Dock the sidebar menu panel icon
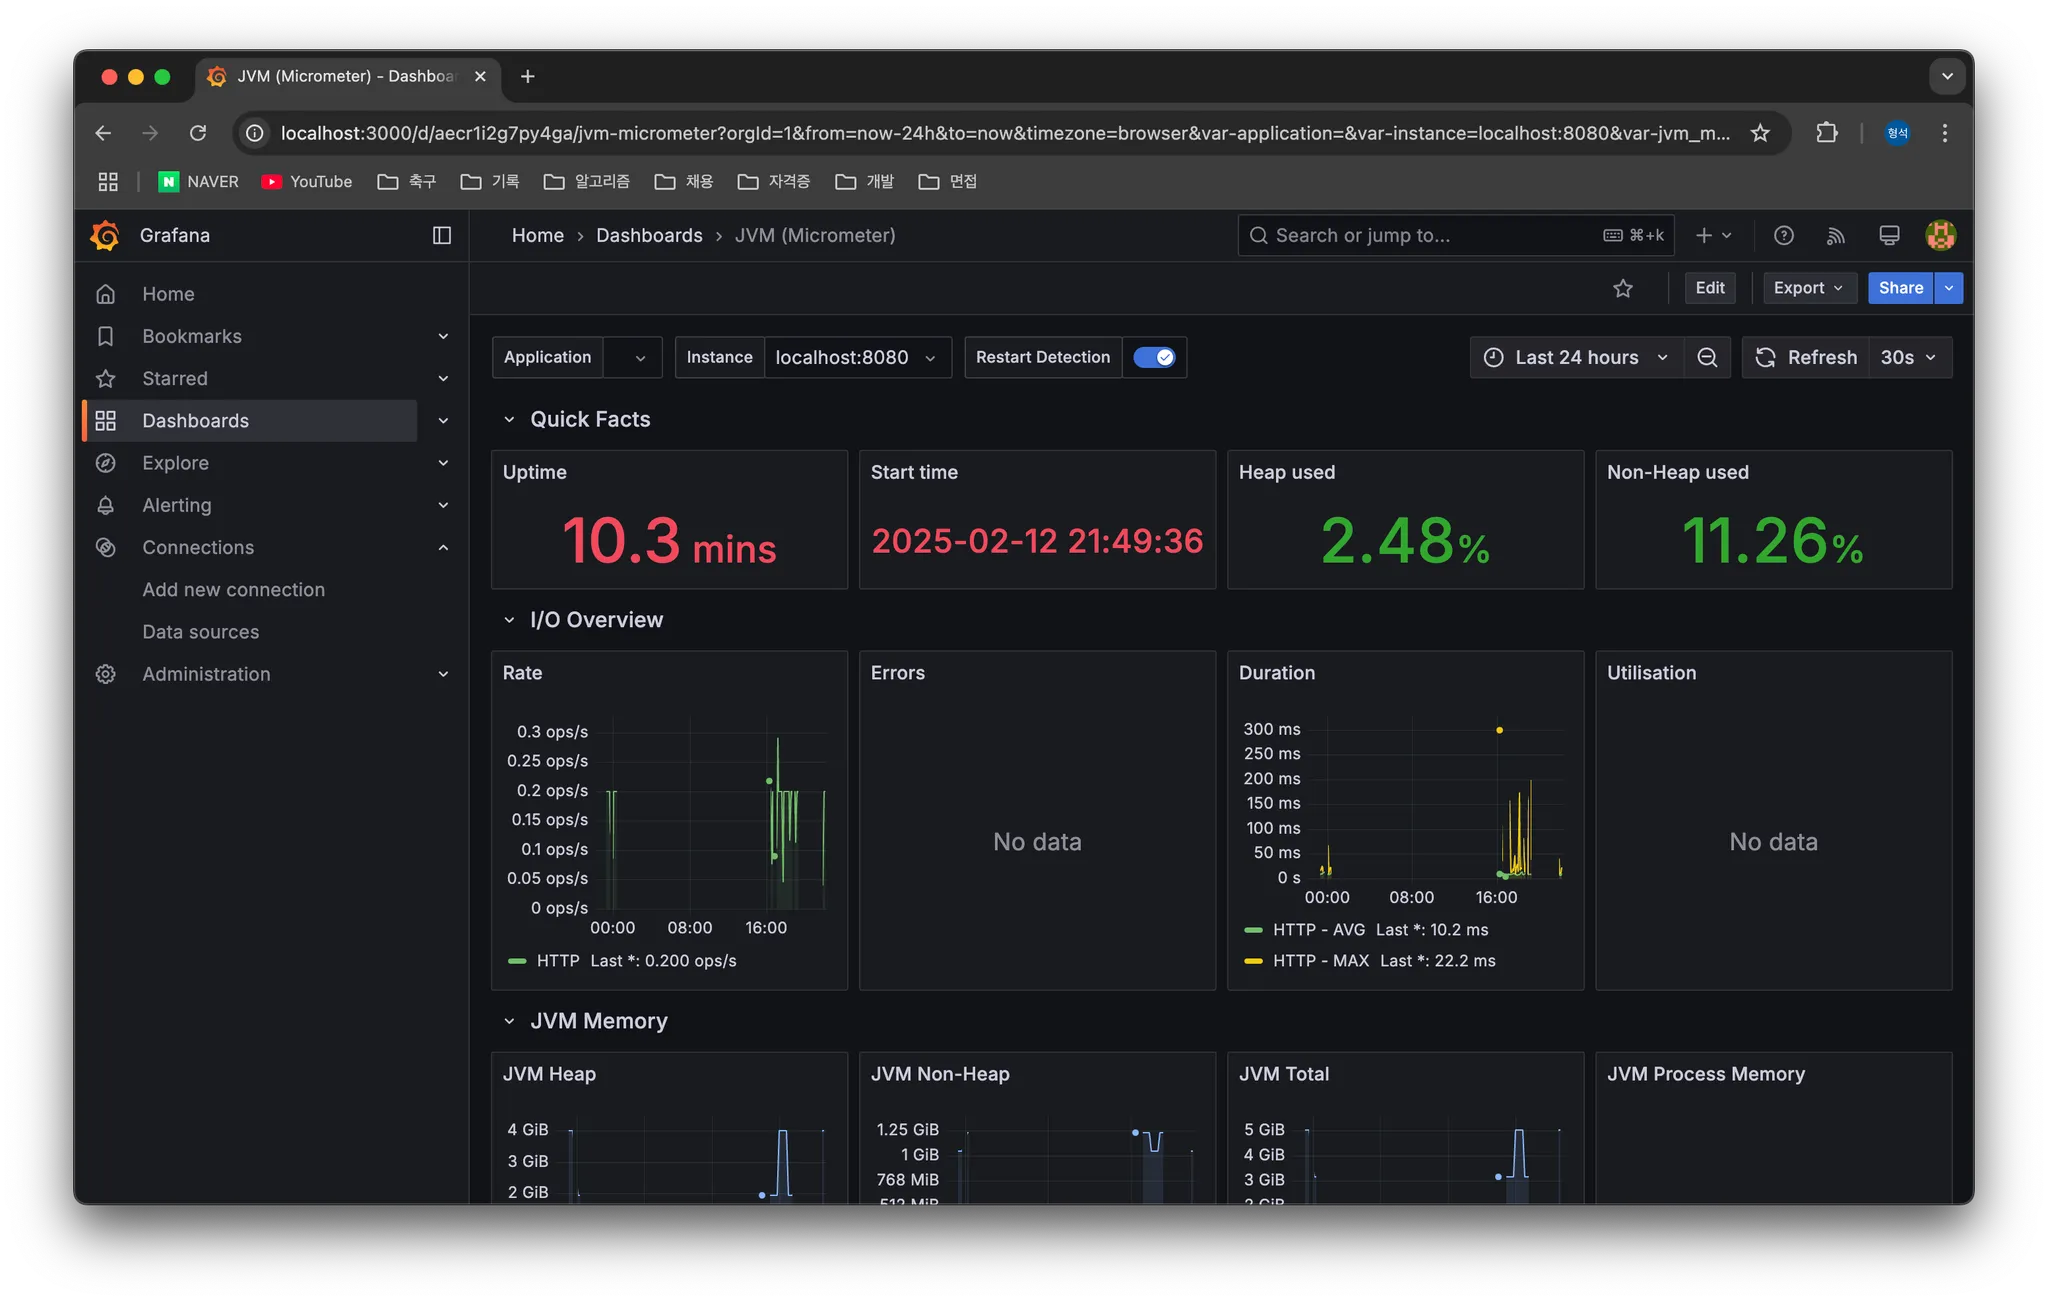The height and width of the screenshot is (1302, 2048). pos(441,235)
